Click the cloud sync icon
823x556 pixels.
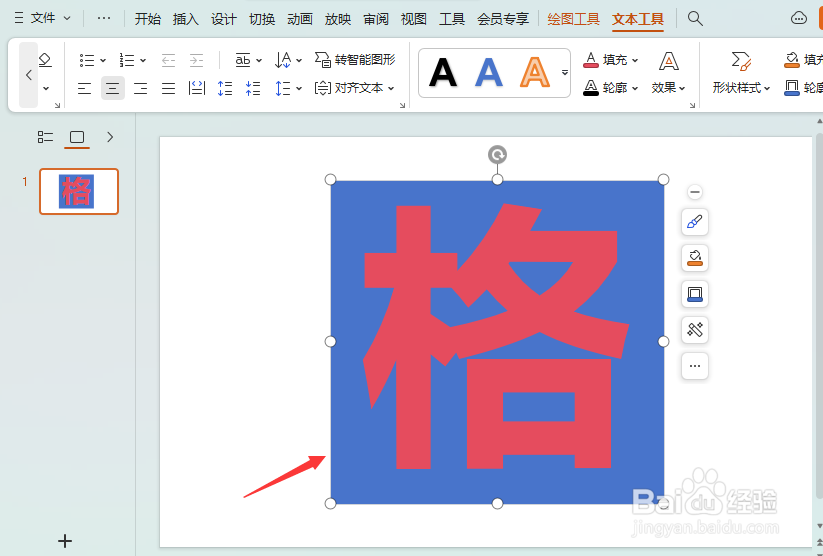click(798, 18)
